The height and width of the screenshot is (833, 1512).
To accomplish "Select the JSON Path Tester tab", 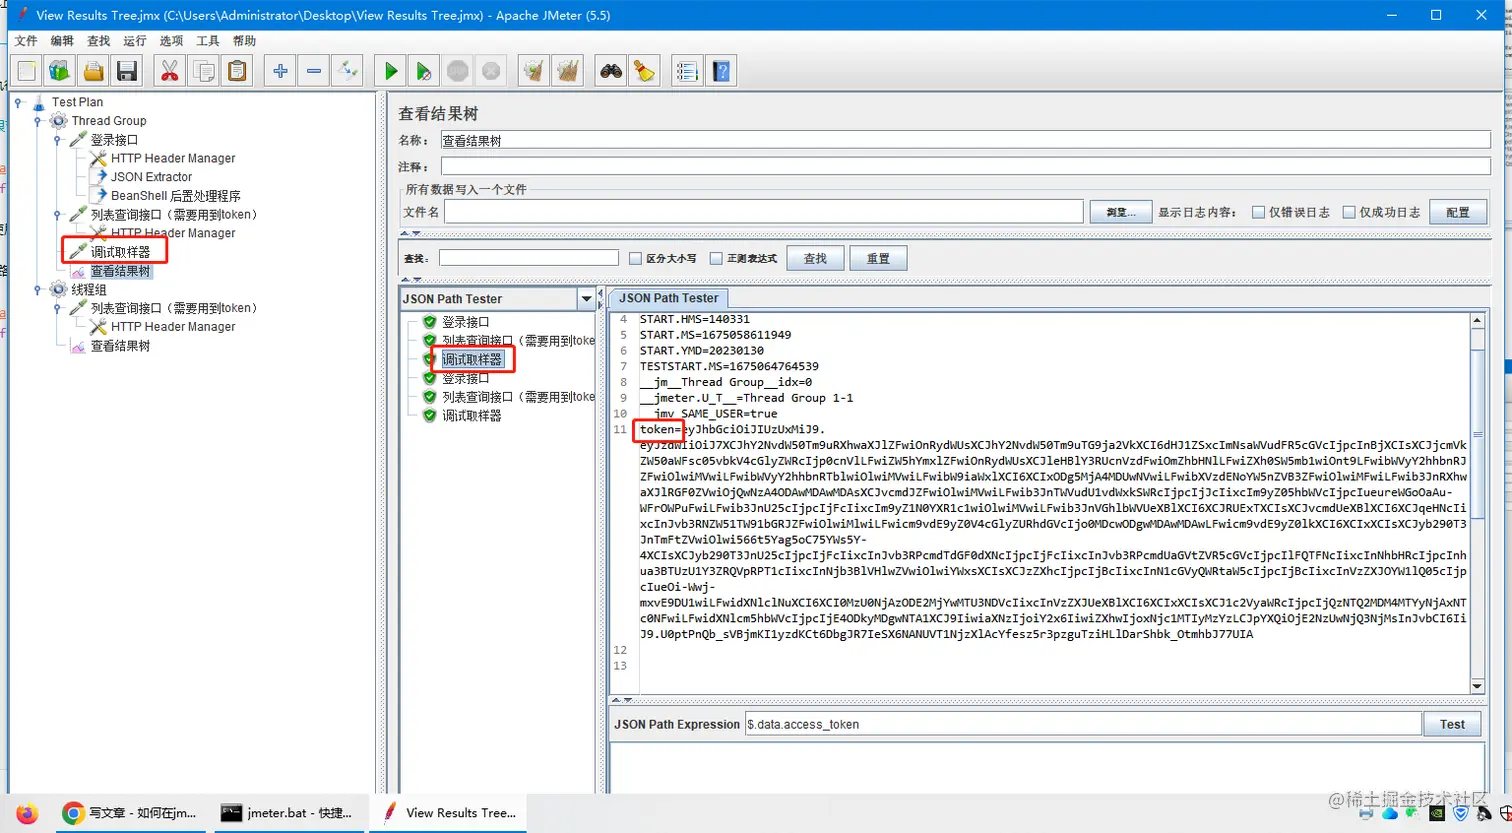I will [668, 298].
